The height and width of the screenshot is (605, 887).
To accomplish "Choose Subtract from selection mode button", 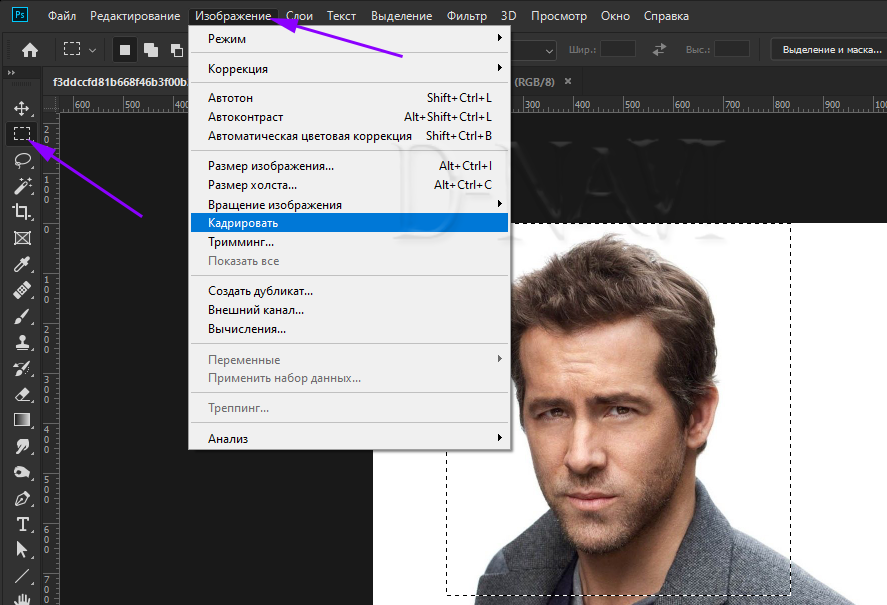I will pyautogui.click(x=176, y=50).
